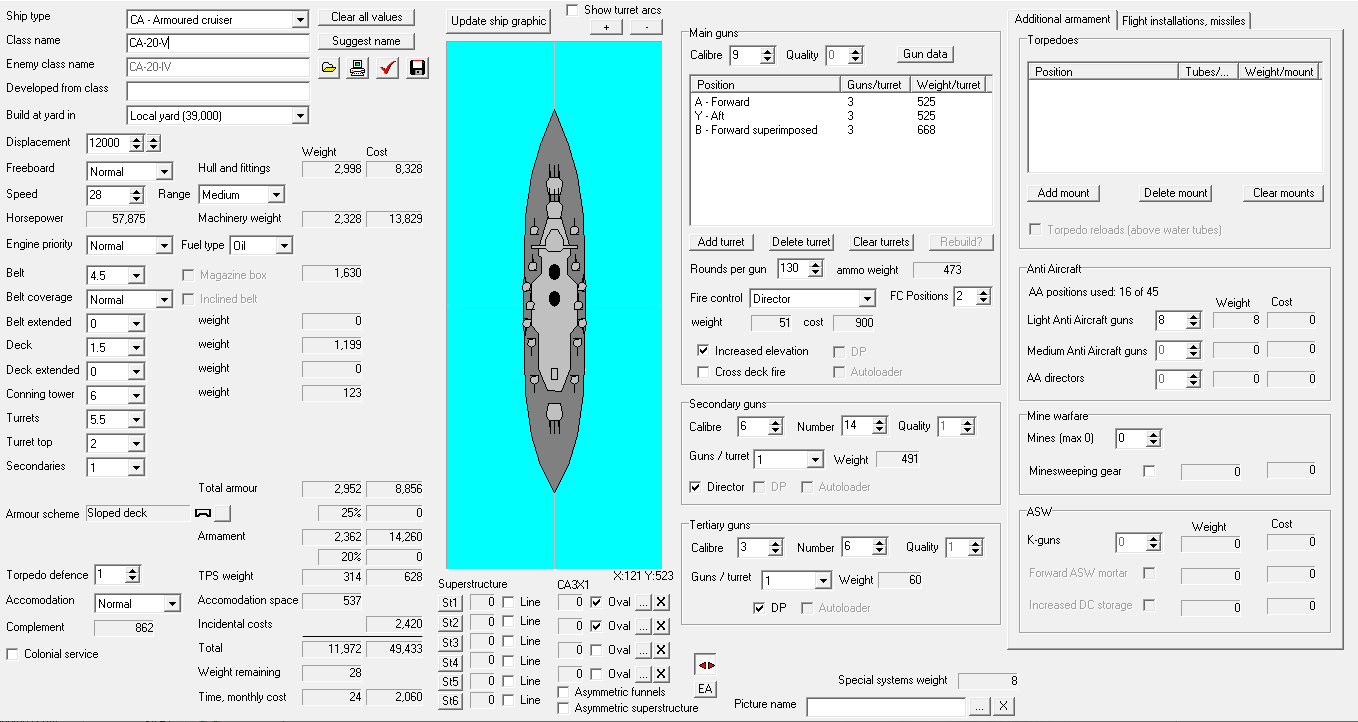Click the printer icon button

click(x=358, y=68)
